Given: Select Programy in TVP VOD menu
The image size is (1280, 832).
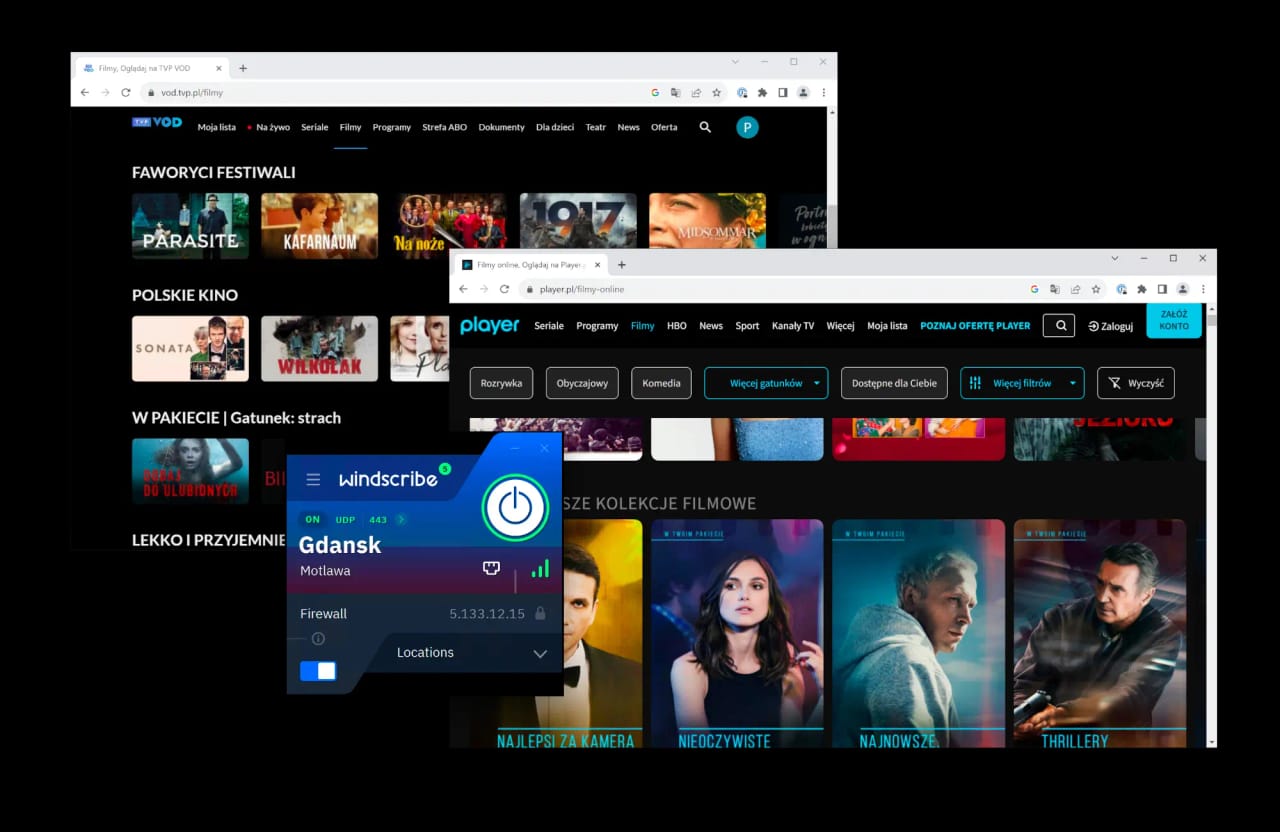Looking at the screenshot, I should [x=392, y=127].
